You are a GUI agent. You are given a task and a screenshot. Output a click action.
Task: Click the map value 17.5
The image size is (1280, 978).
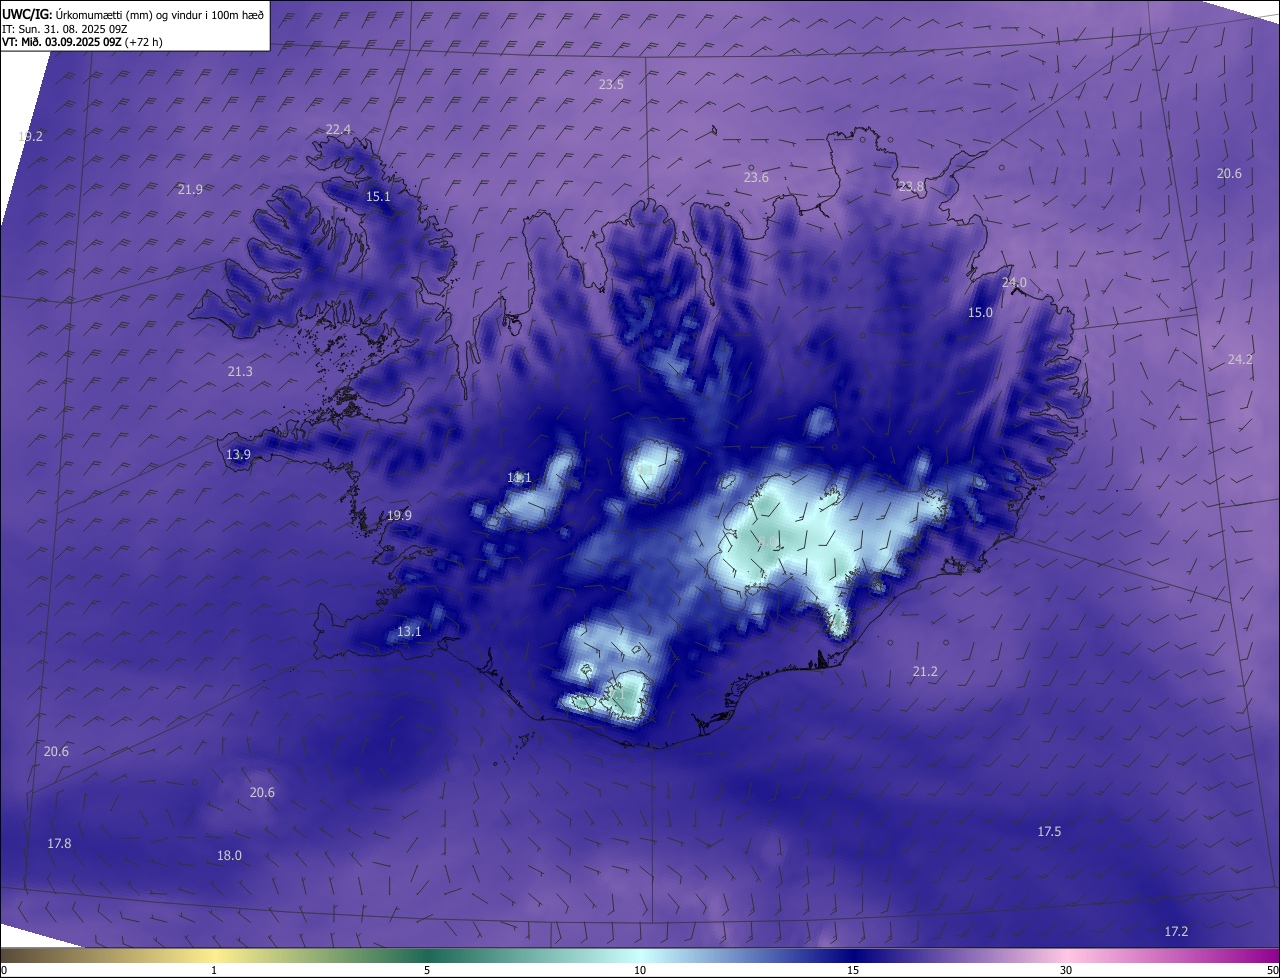coord(1049,832)
